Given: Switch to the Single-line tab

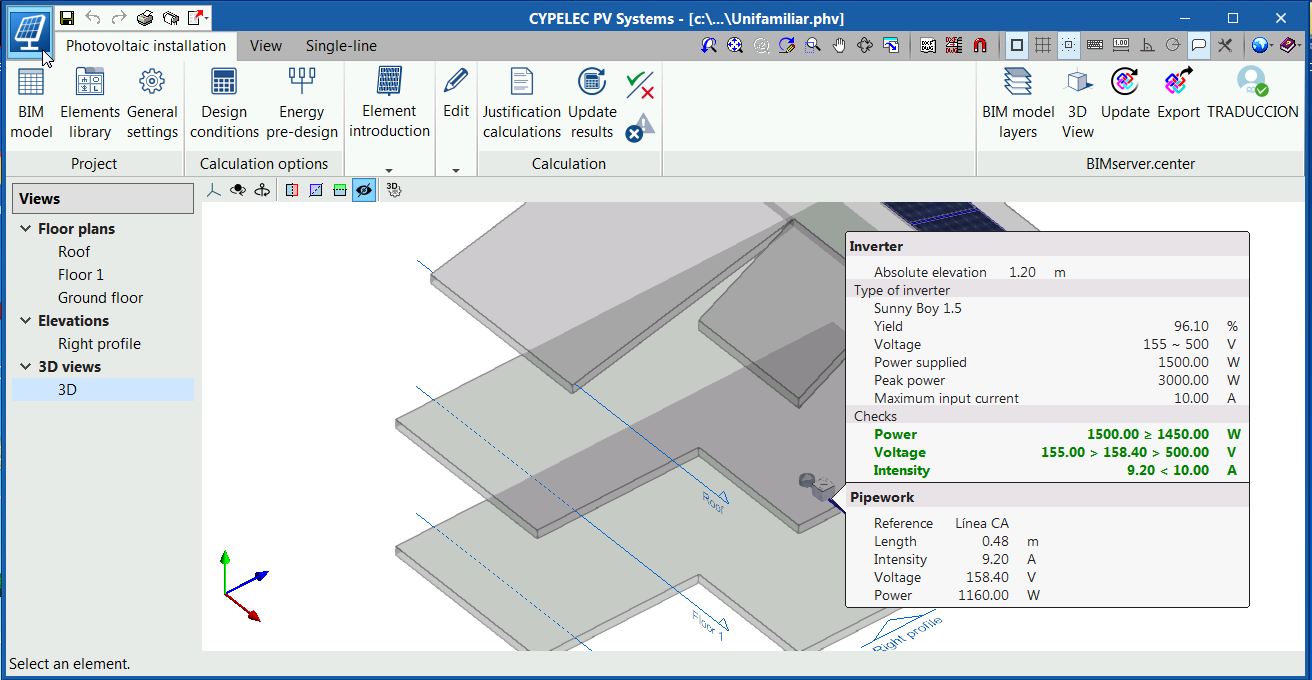Looking at the screenshot, I should (341, 45).
